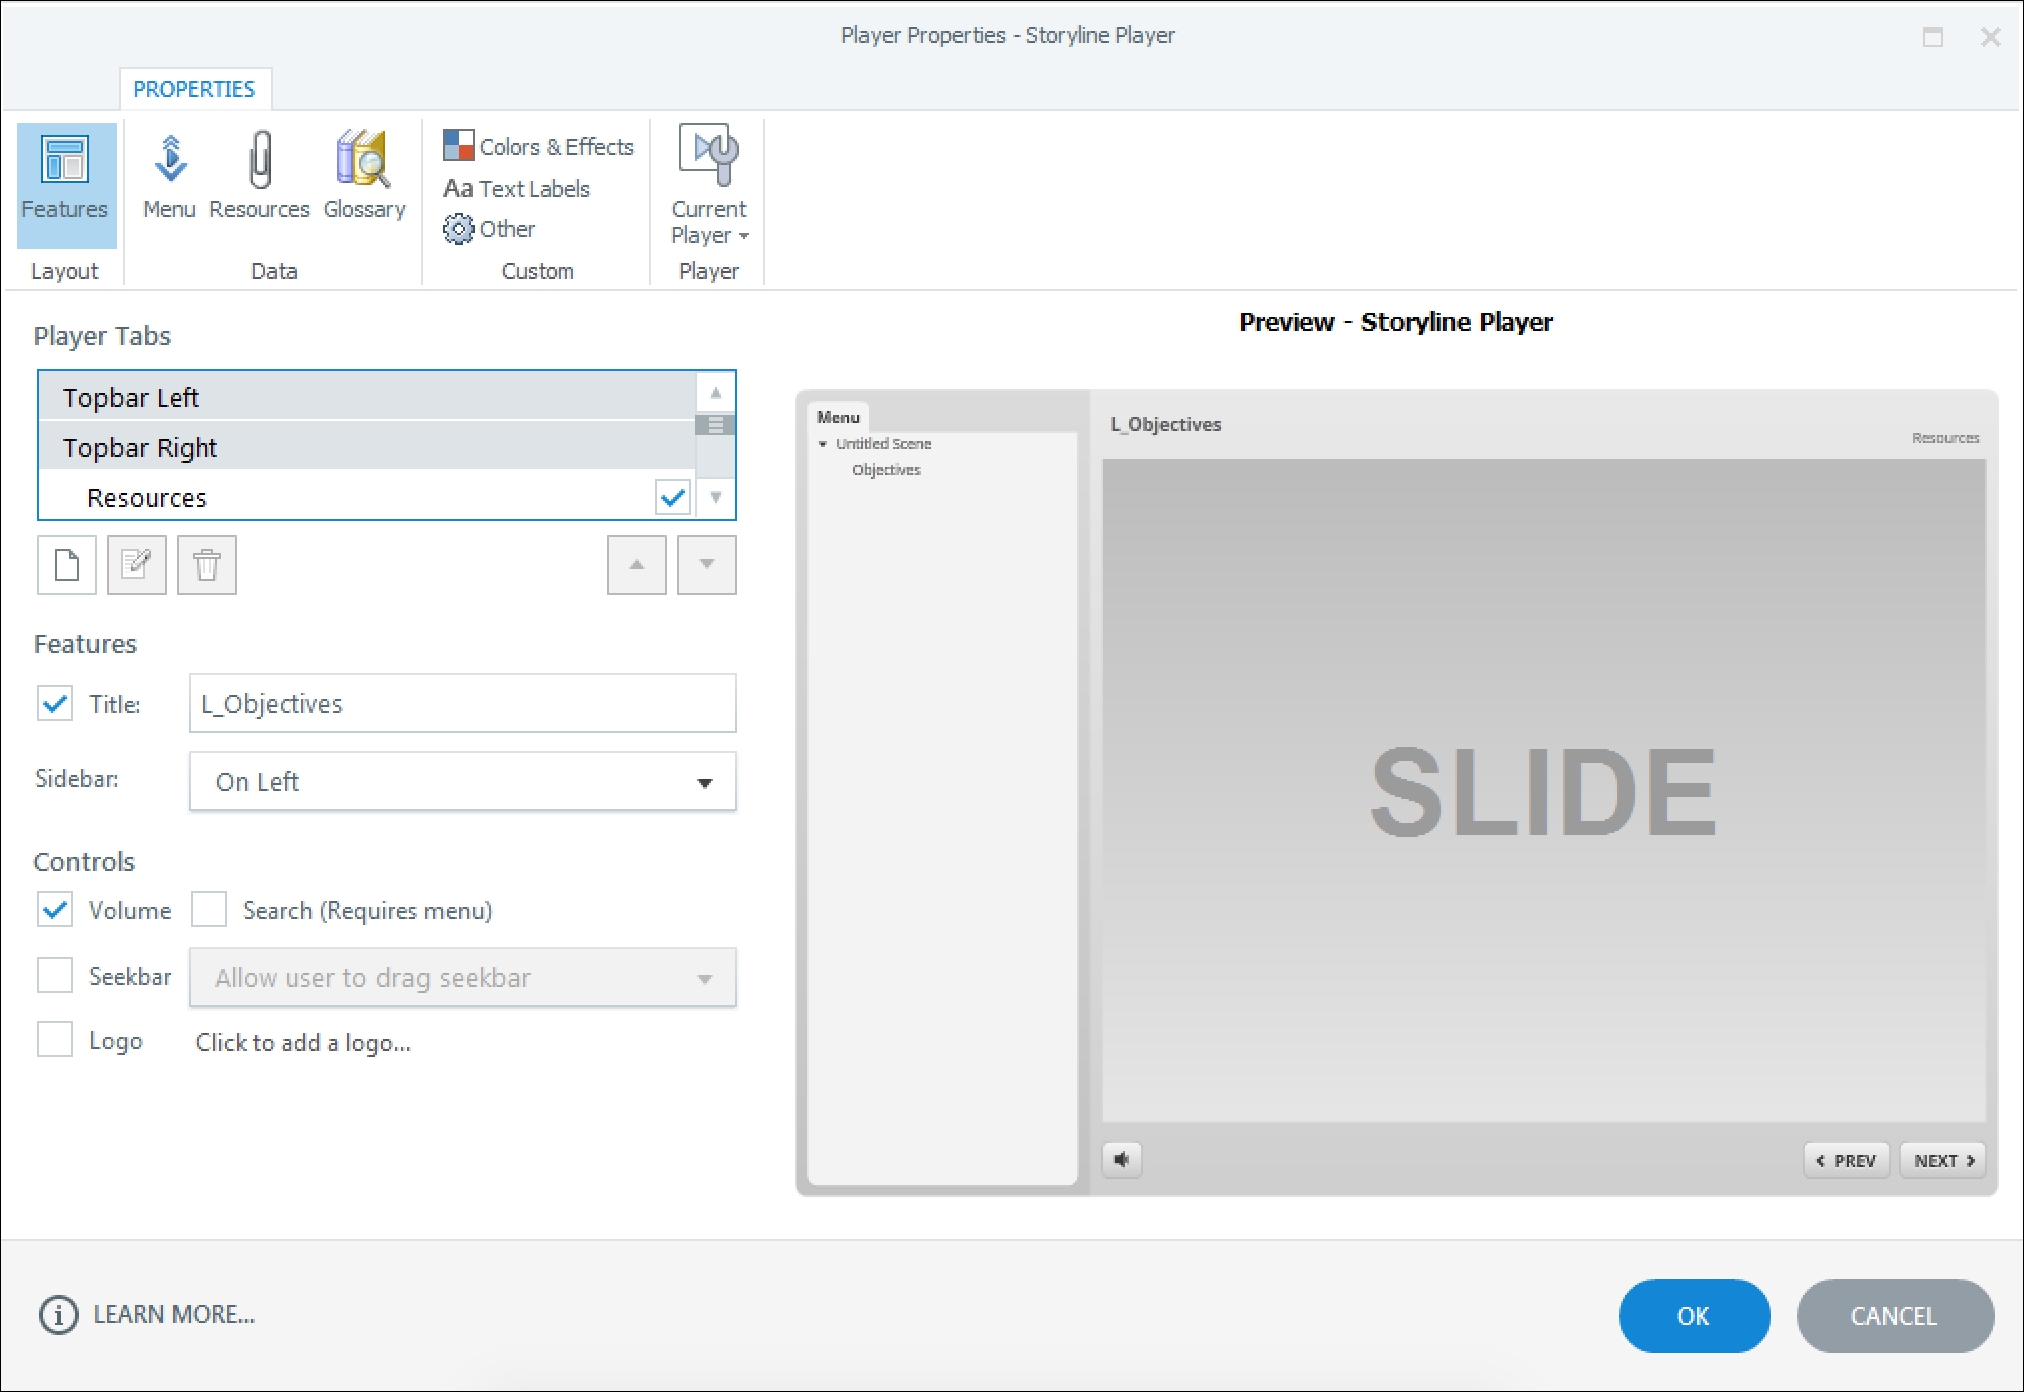Edit the selected player tab
The image size is (2024, 1392).
point(137,565)
